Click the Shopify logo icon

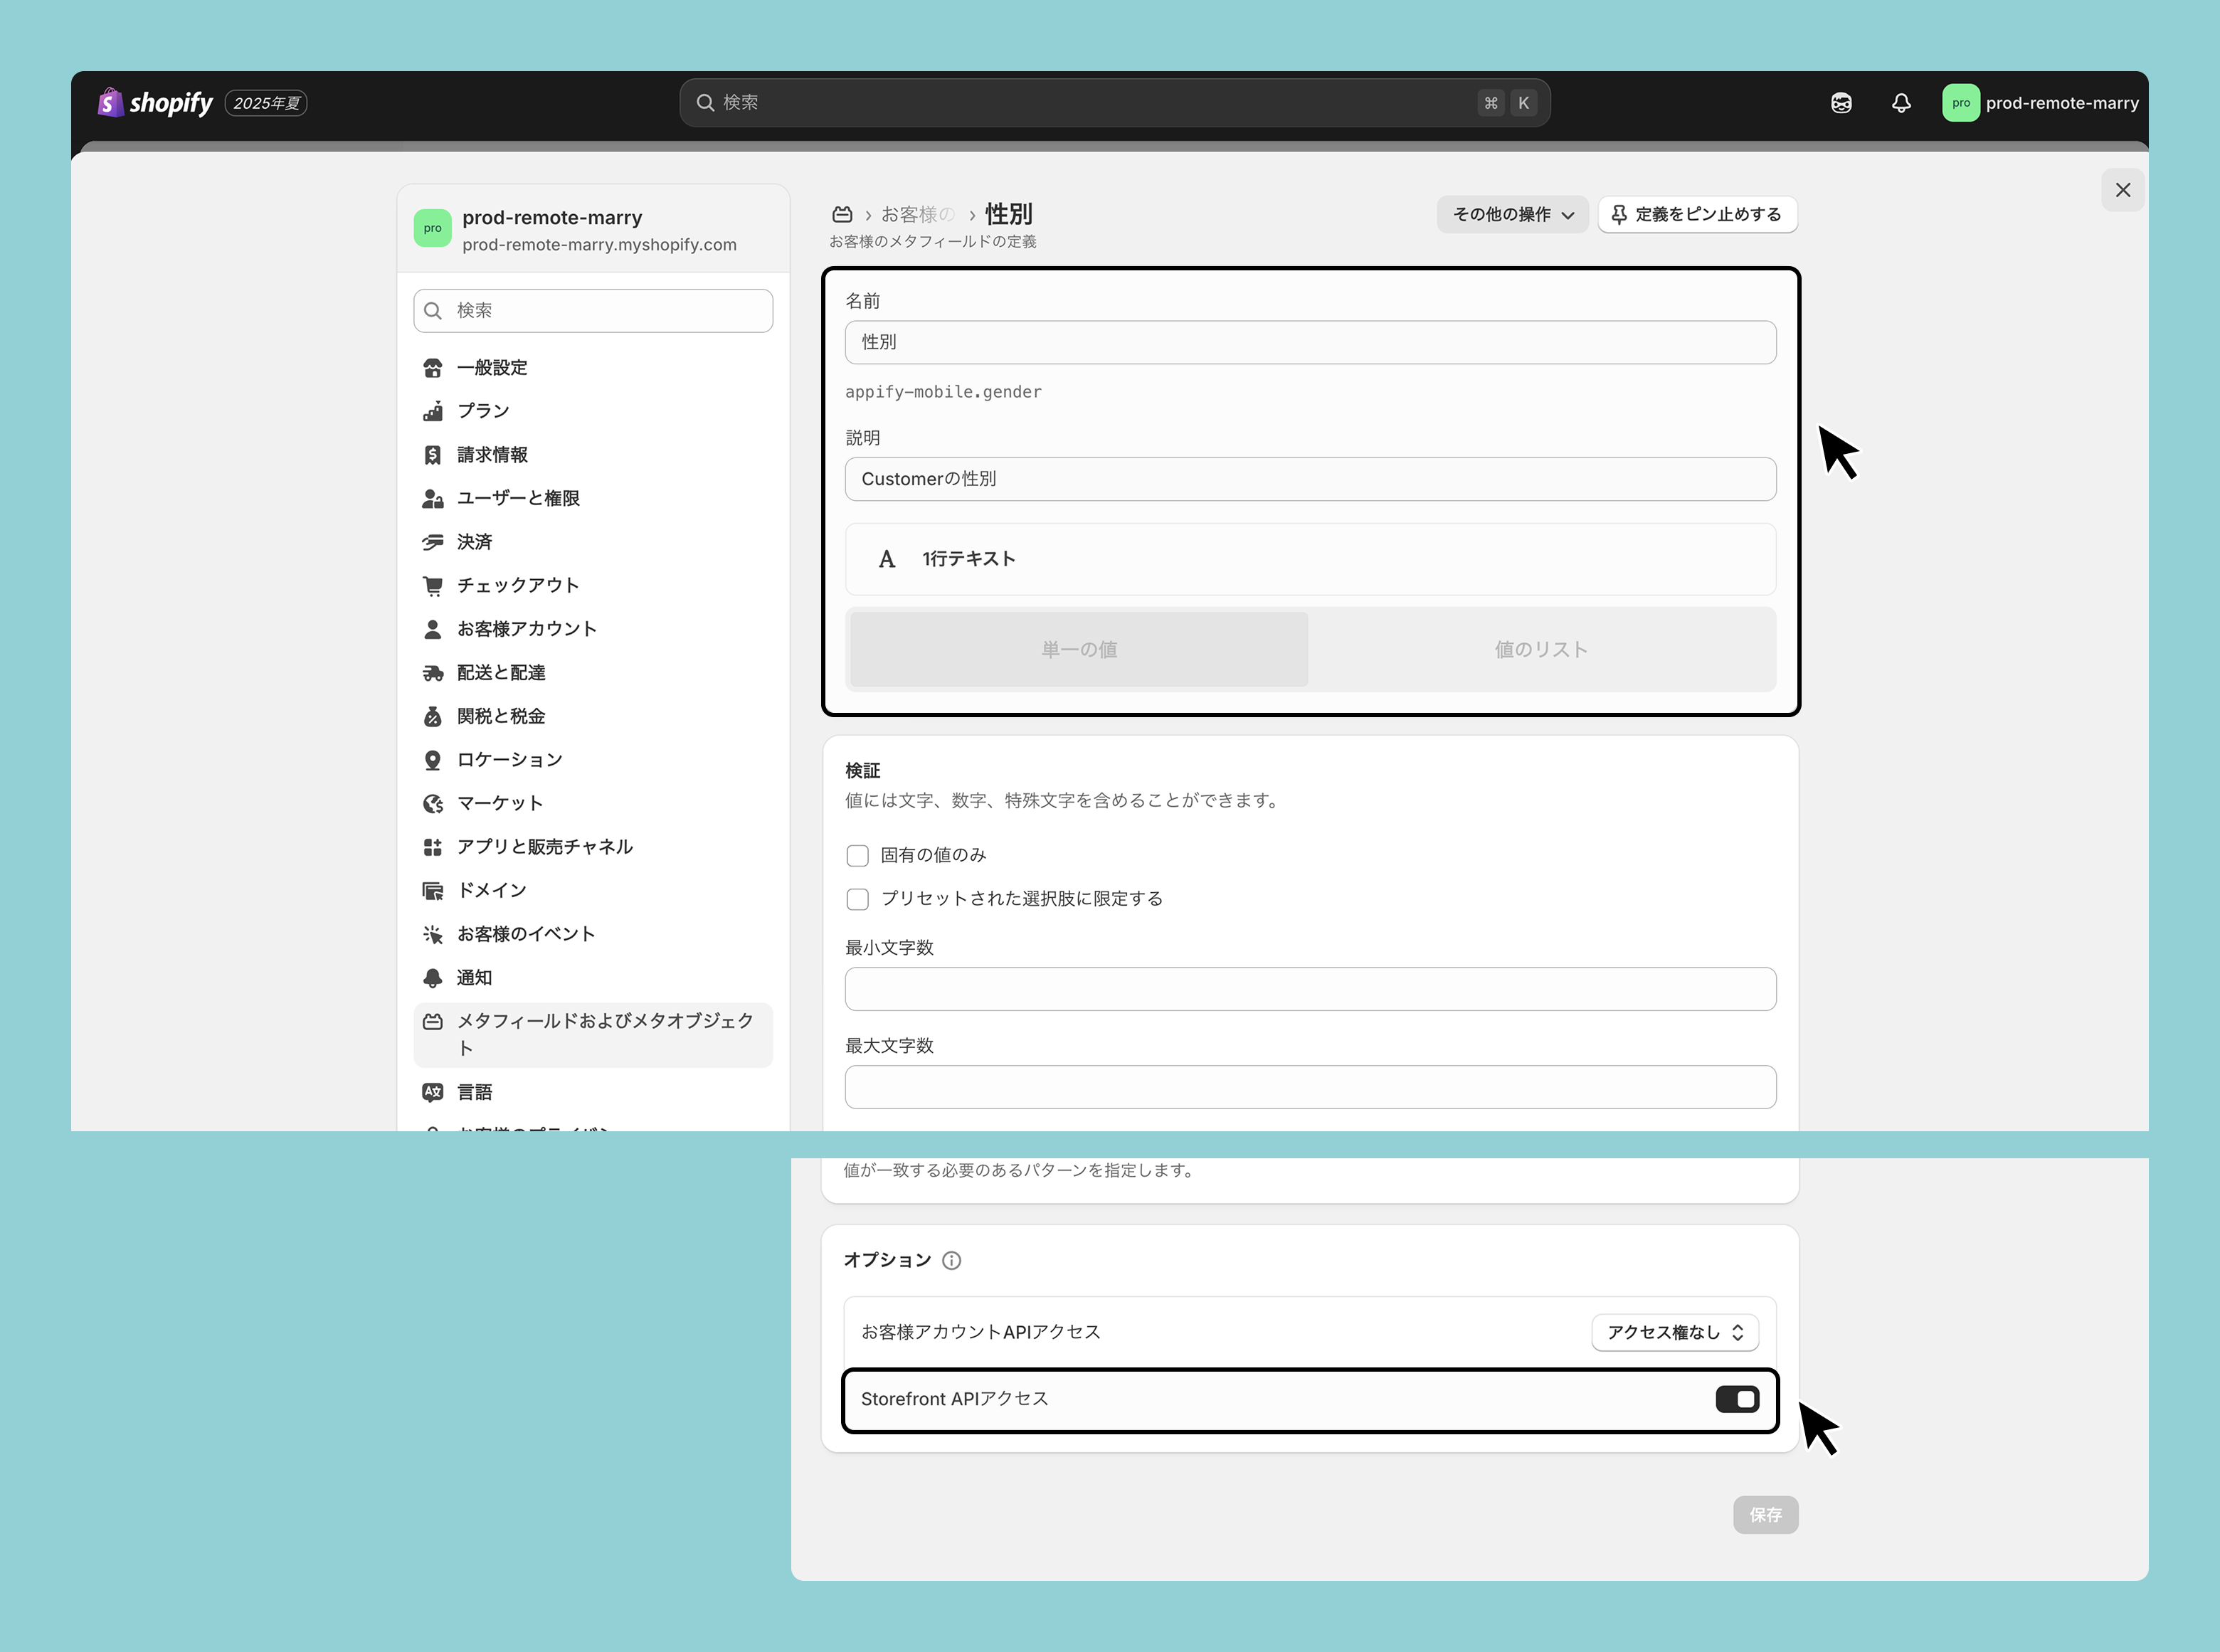pyautogui.click(x=110, y=102)
